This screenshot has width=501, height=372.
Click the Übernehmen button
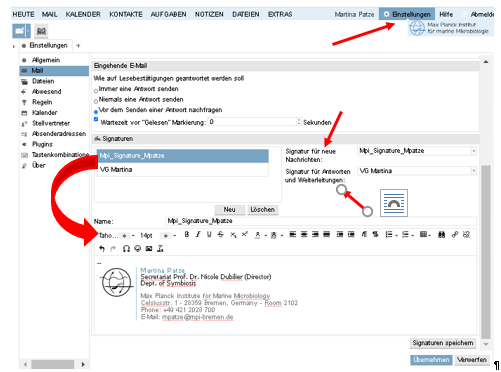coord(431,360)
